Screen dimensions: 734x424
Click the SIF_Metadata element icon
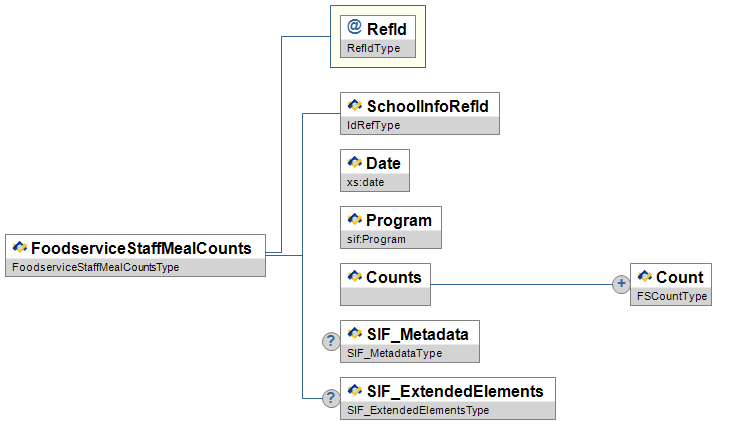pos(354,333)
